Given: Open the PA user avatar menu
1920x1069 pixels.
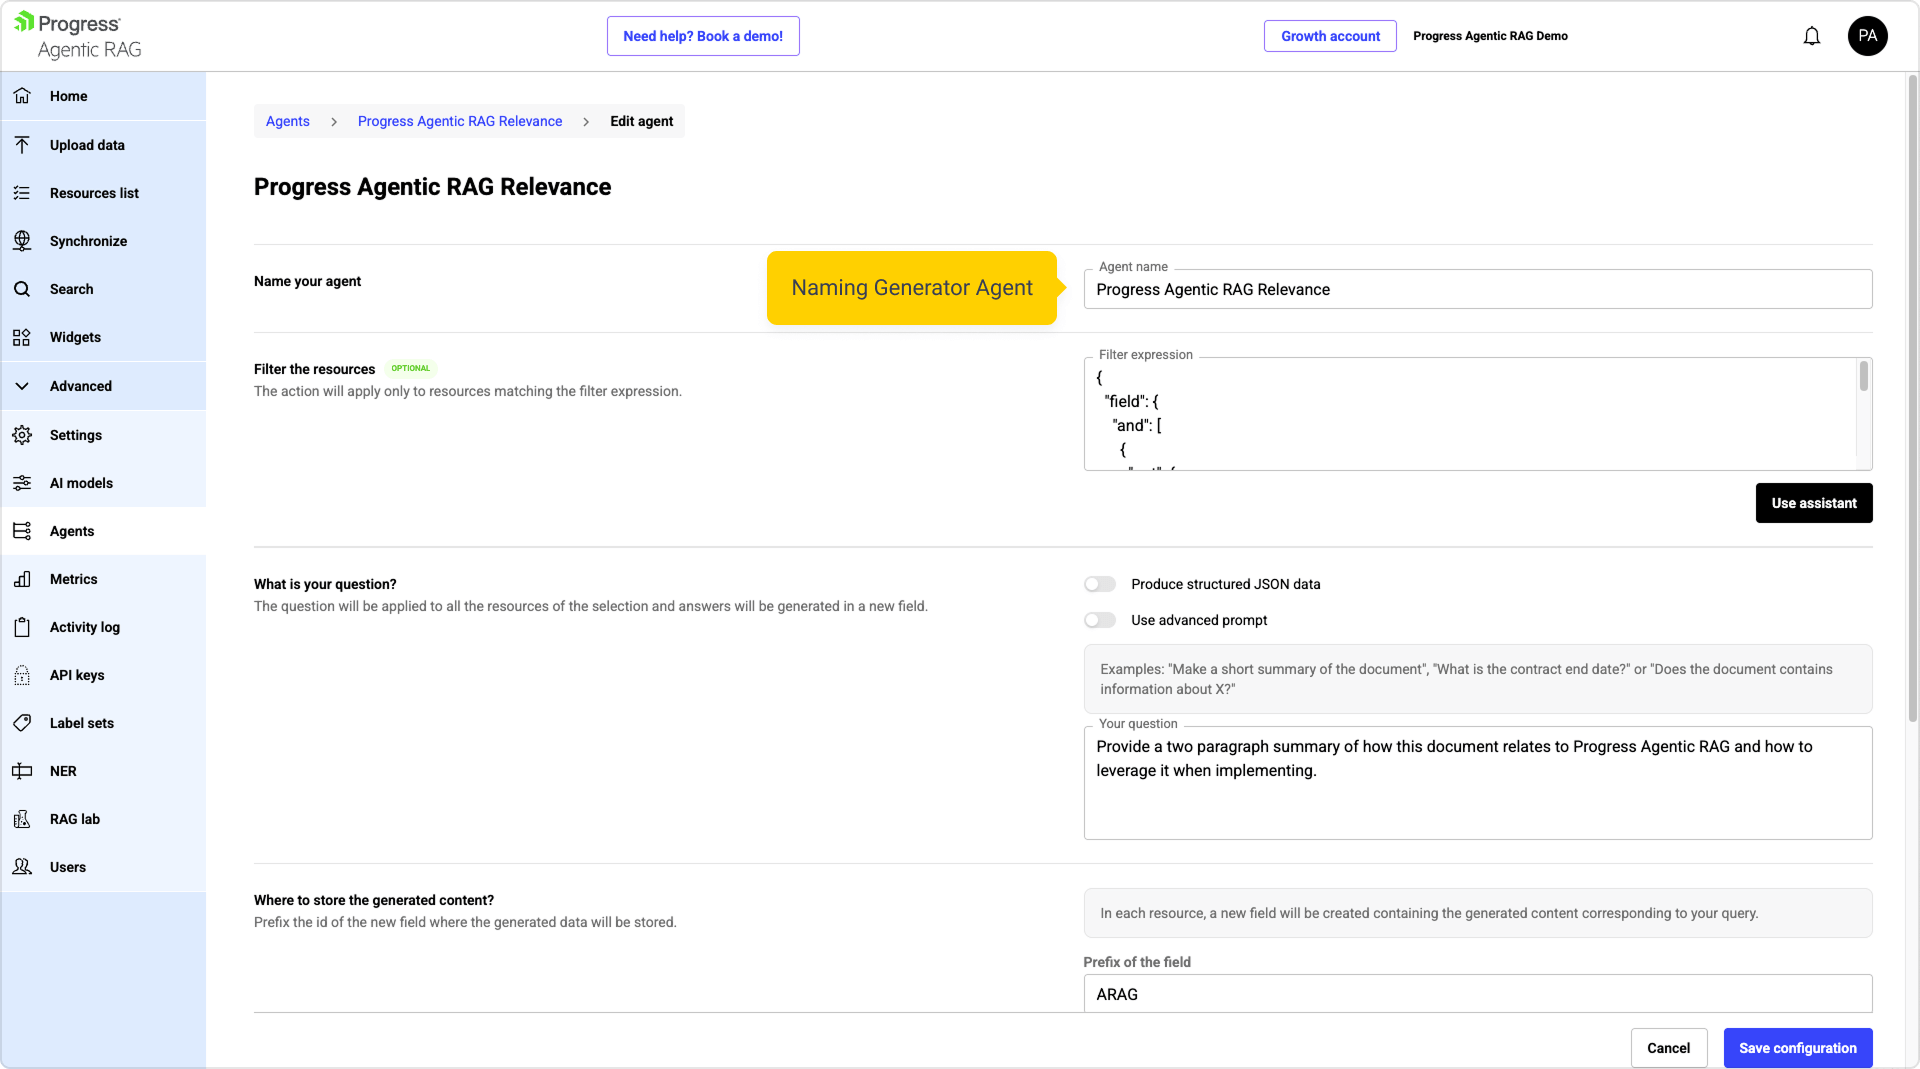Looking at the screenshot, I should click(1867, 36).
